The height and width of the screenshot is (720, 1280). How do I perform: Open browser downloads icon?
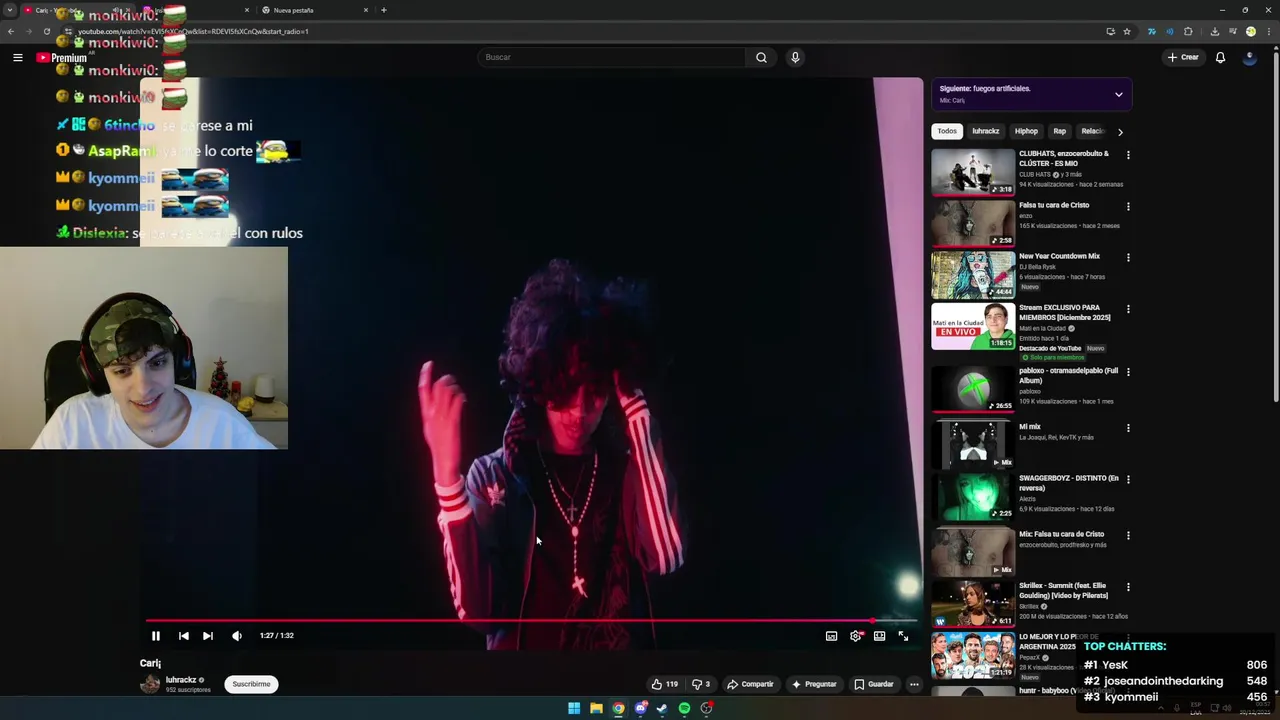(1215, 31)
